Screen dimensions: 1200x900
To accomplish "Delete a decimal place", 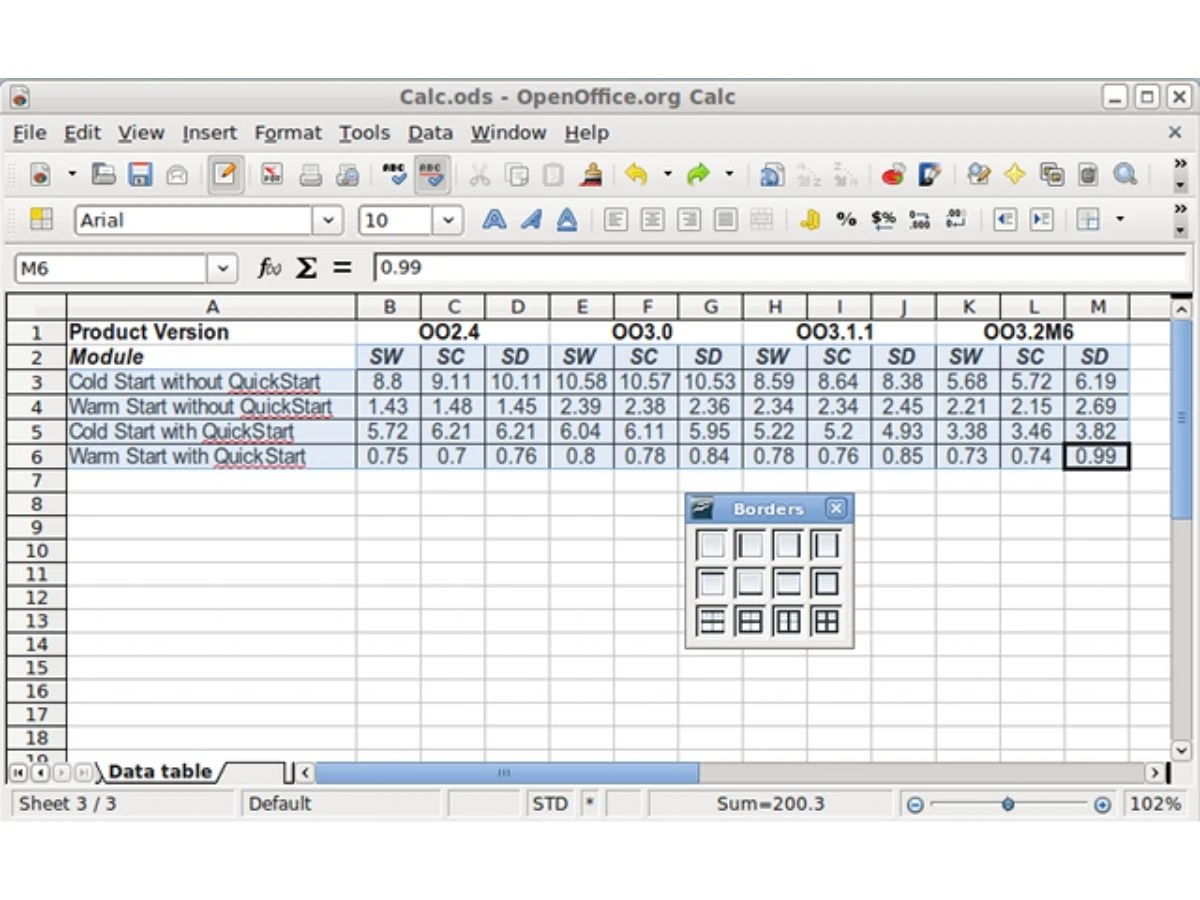I will [x=955, y=220].
